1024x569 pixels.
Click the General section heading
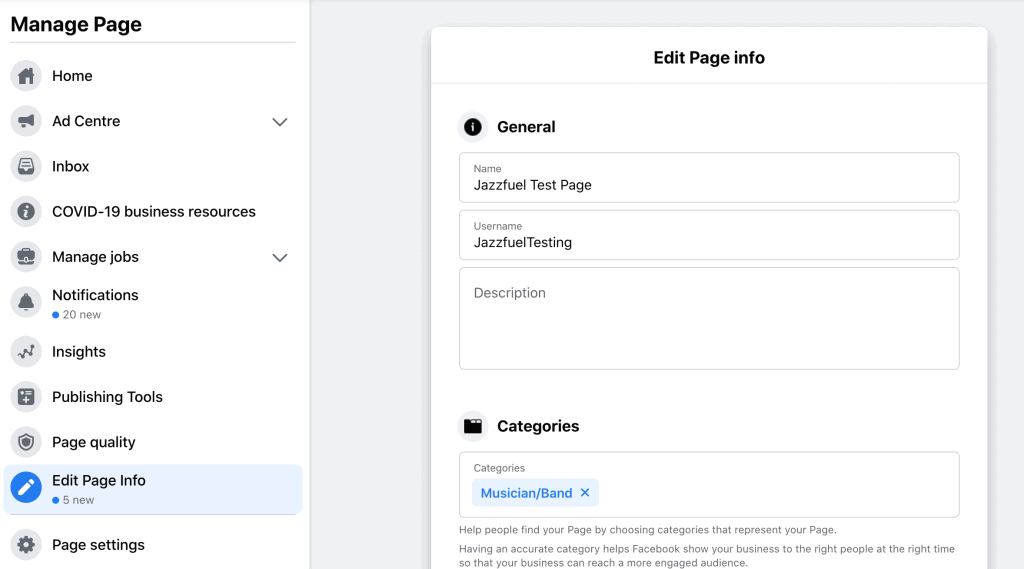pos(526,127)
